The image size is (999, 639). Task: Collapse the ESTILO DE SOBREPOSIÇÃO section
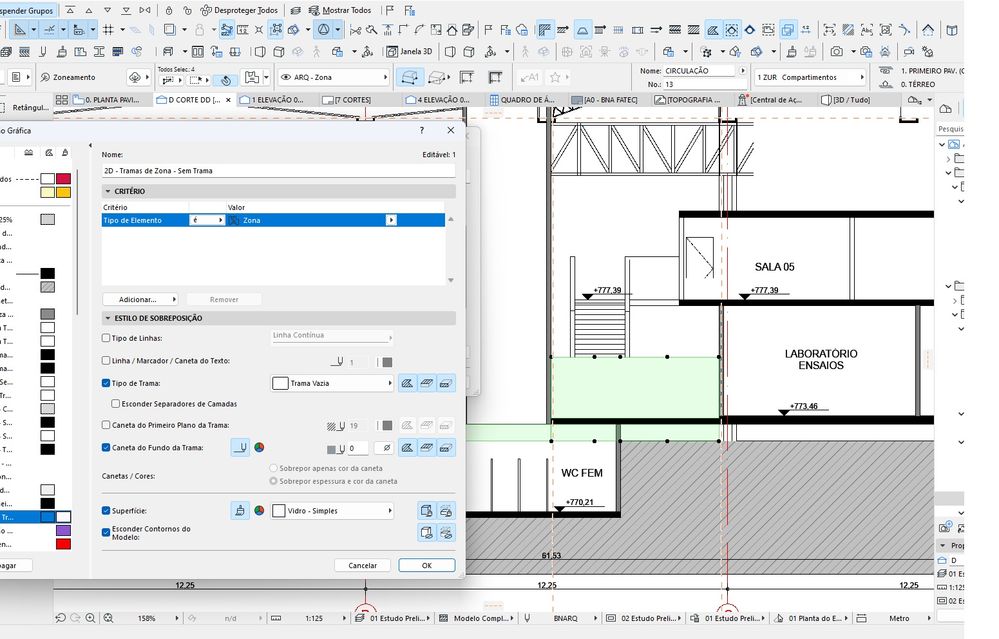point(108,318)
